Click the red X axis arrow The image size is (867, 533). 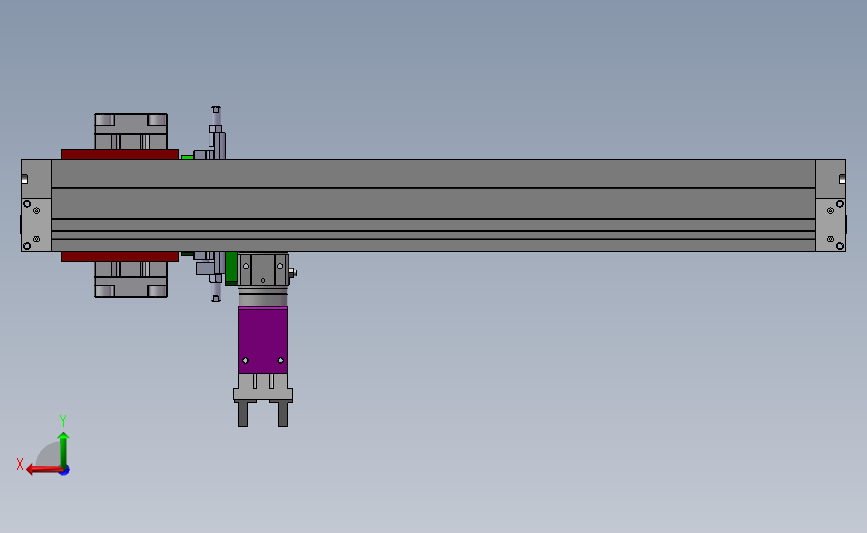[x=44, y=469]
